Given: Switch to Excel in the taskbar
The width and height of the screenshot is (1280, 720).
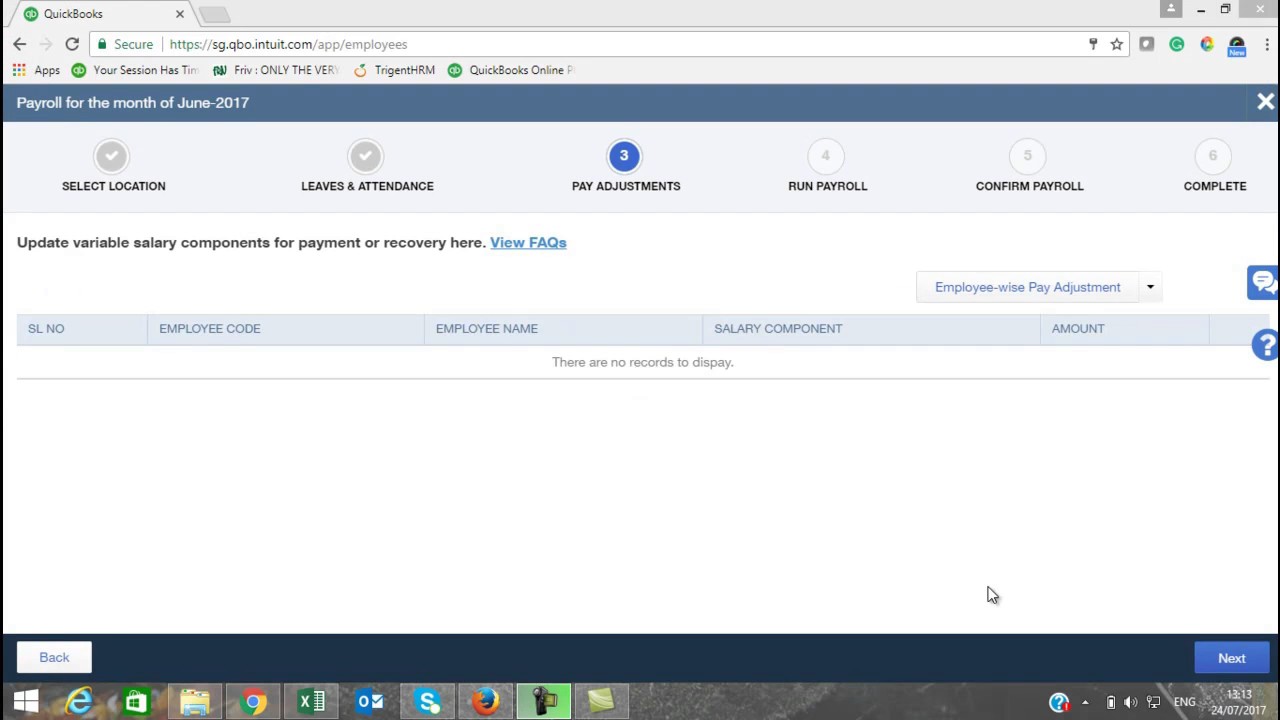Looking at the screenshot, I should coord(311,702).
